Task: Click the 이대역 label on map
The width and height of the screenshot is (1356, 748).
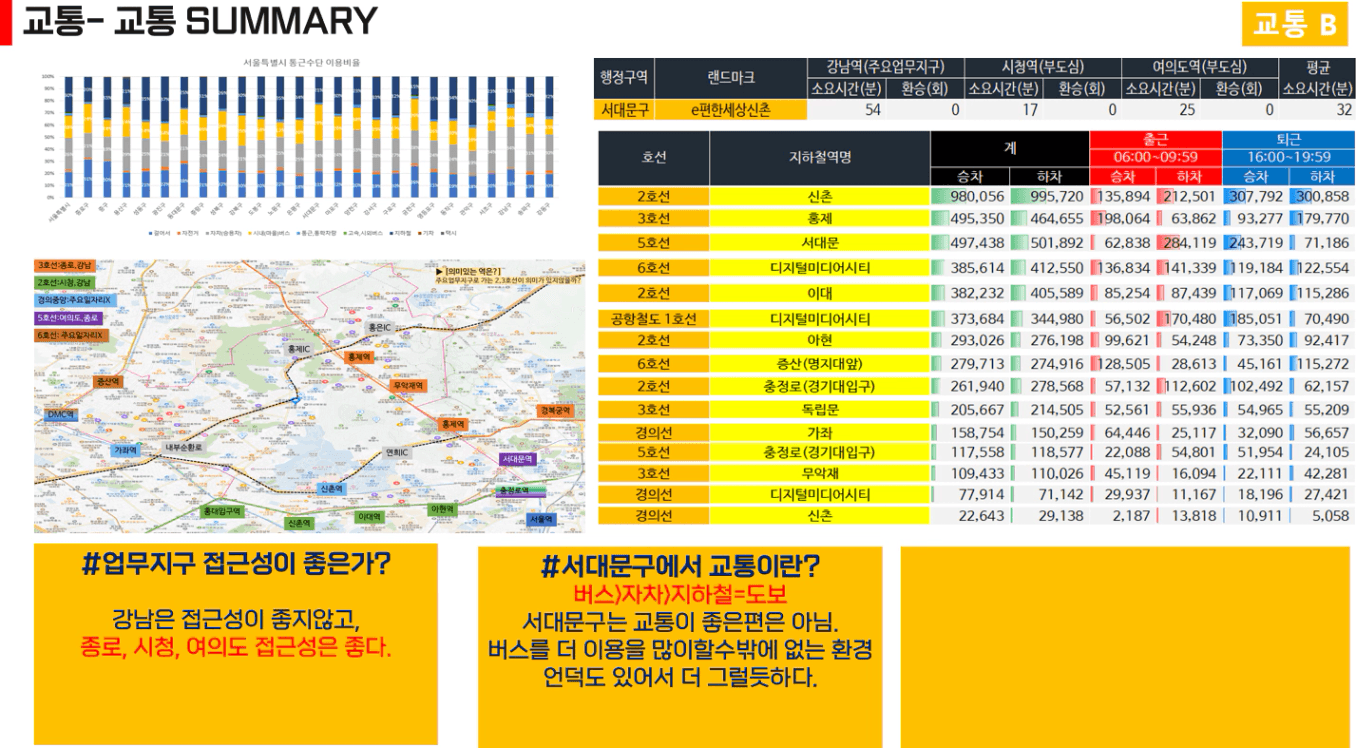Action: 370,516
